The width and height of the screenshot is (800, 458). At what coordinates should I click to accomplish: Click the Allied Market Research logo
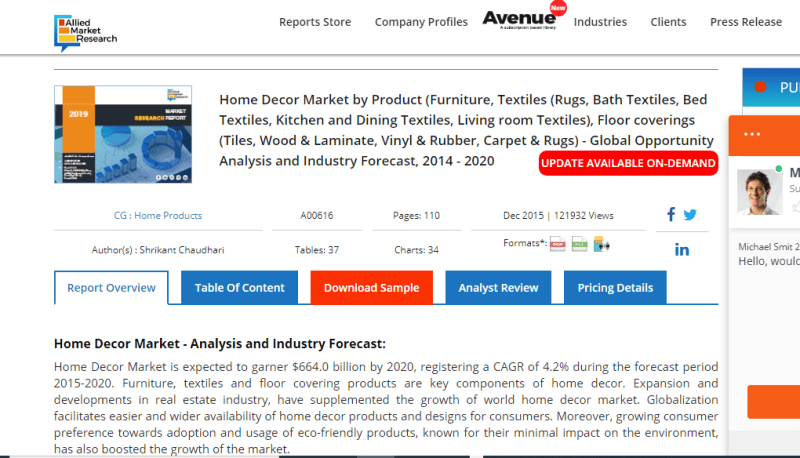tap(86, 31)
